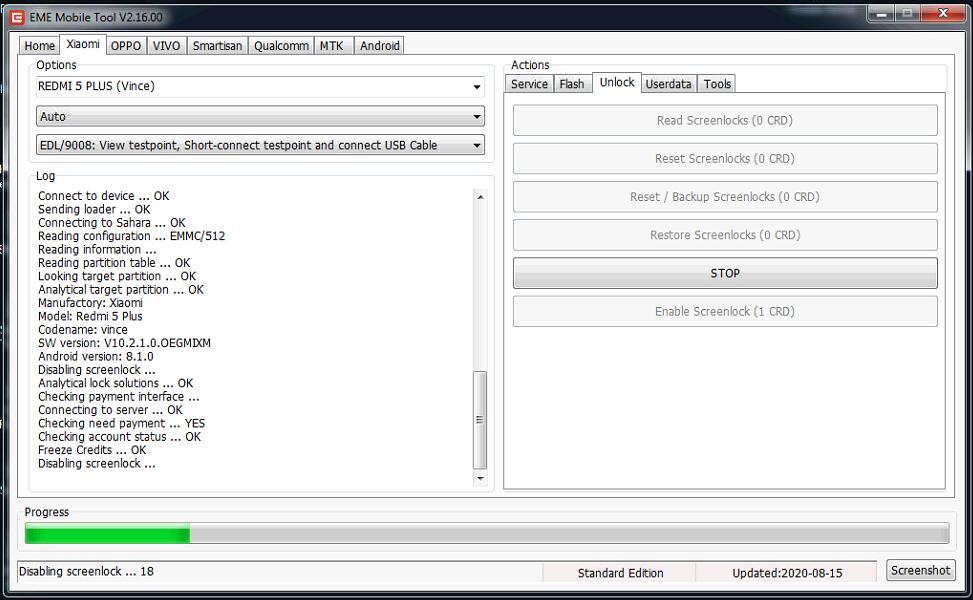Open the VIVO tab
The height and width of the screenshot is (600, 973).
point(166,46)
